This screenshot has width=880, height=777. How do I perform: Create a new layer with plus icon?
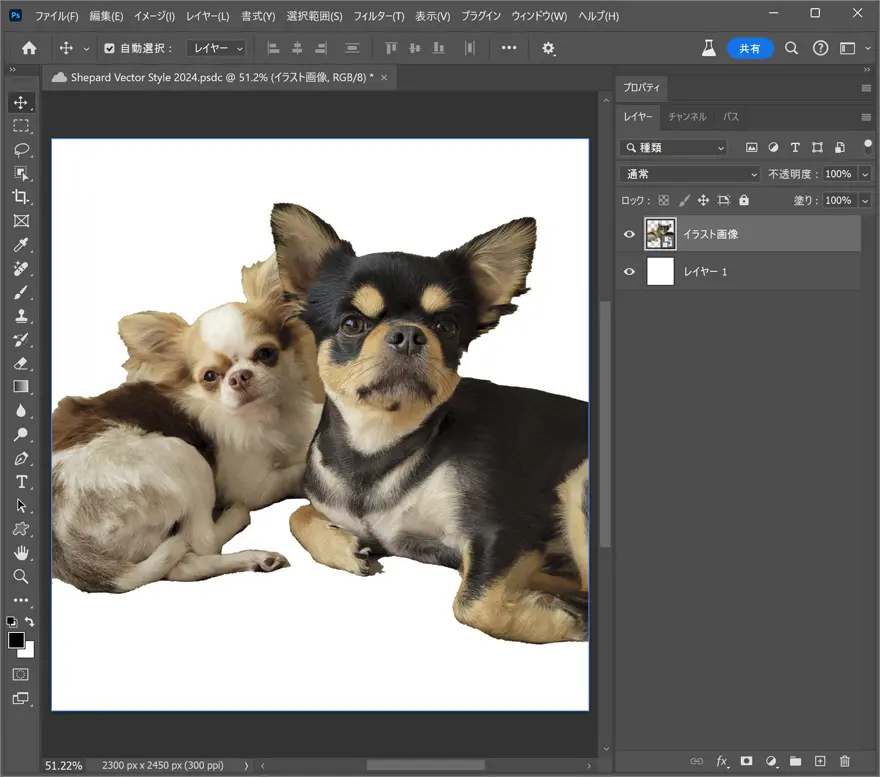pyautogui.click(x=820, y=762)
